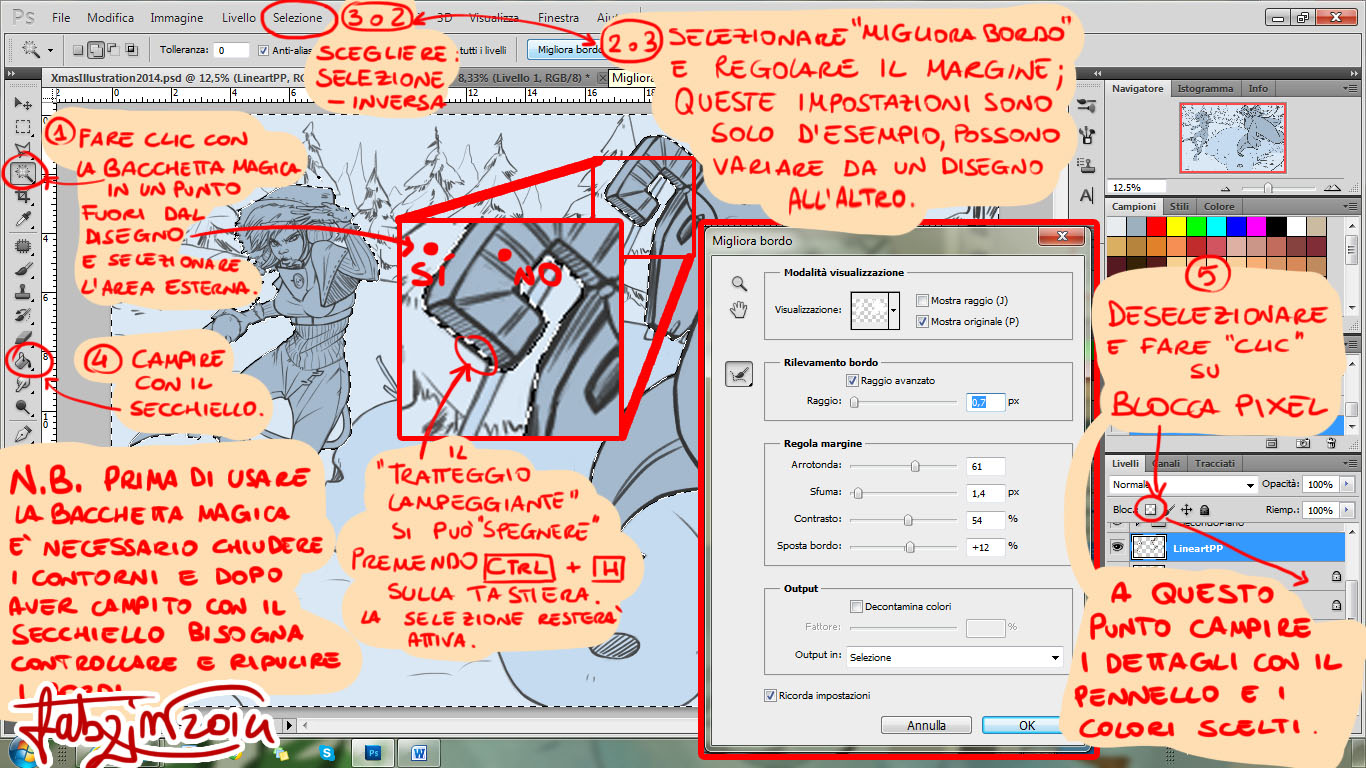Choose the Subtract from selection mode icon
The height and width of the screenshot is (768, 1366).
(x=113, y=49)
